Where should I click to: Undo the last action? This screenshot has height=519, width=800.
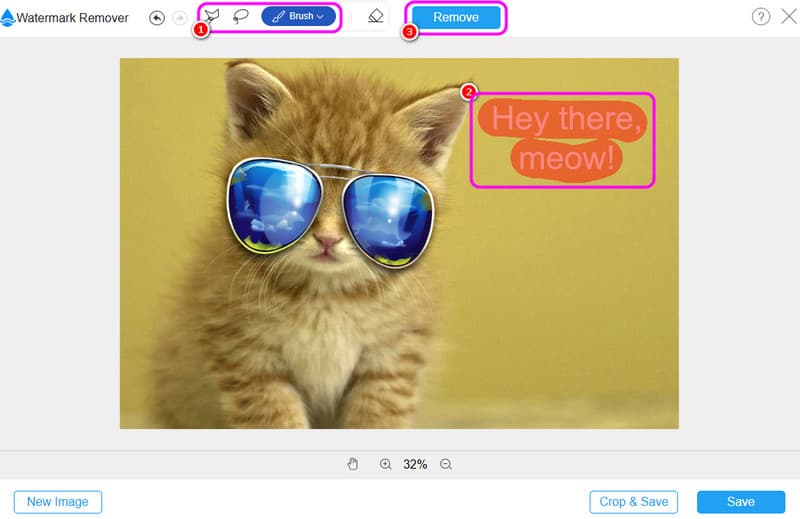(157, 17)
